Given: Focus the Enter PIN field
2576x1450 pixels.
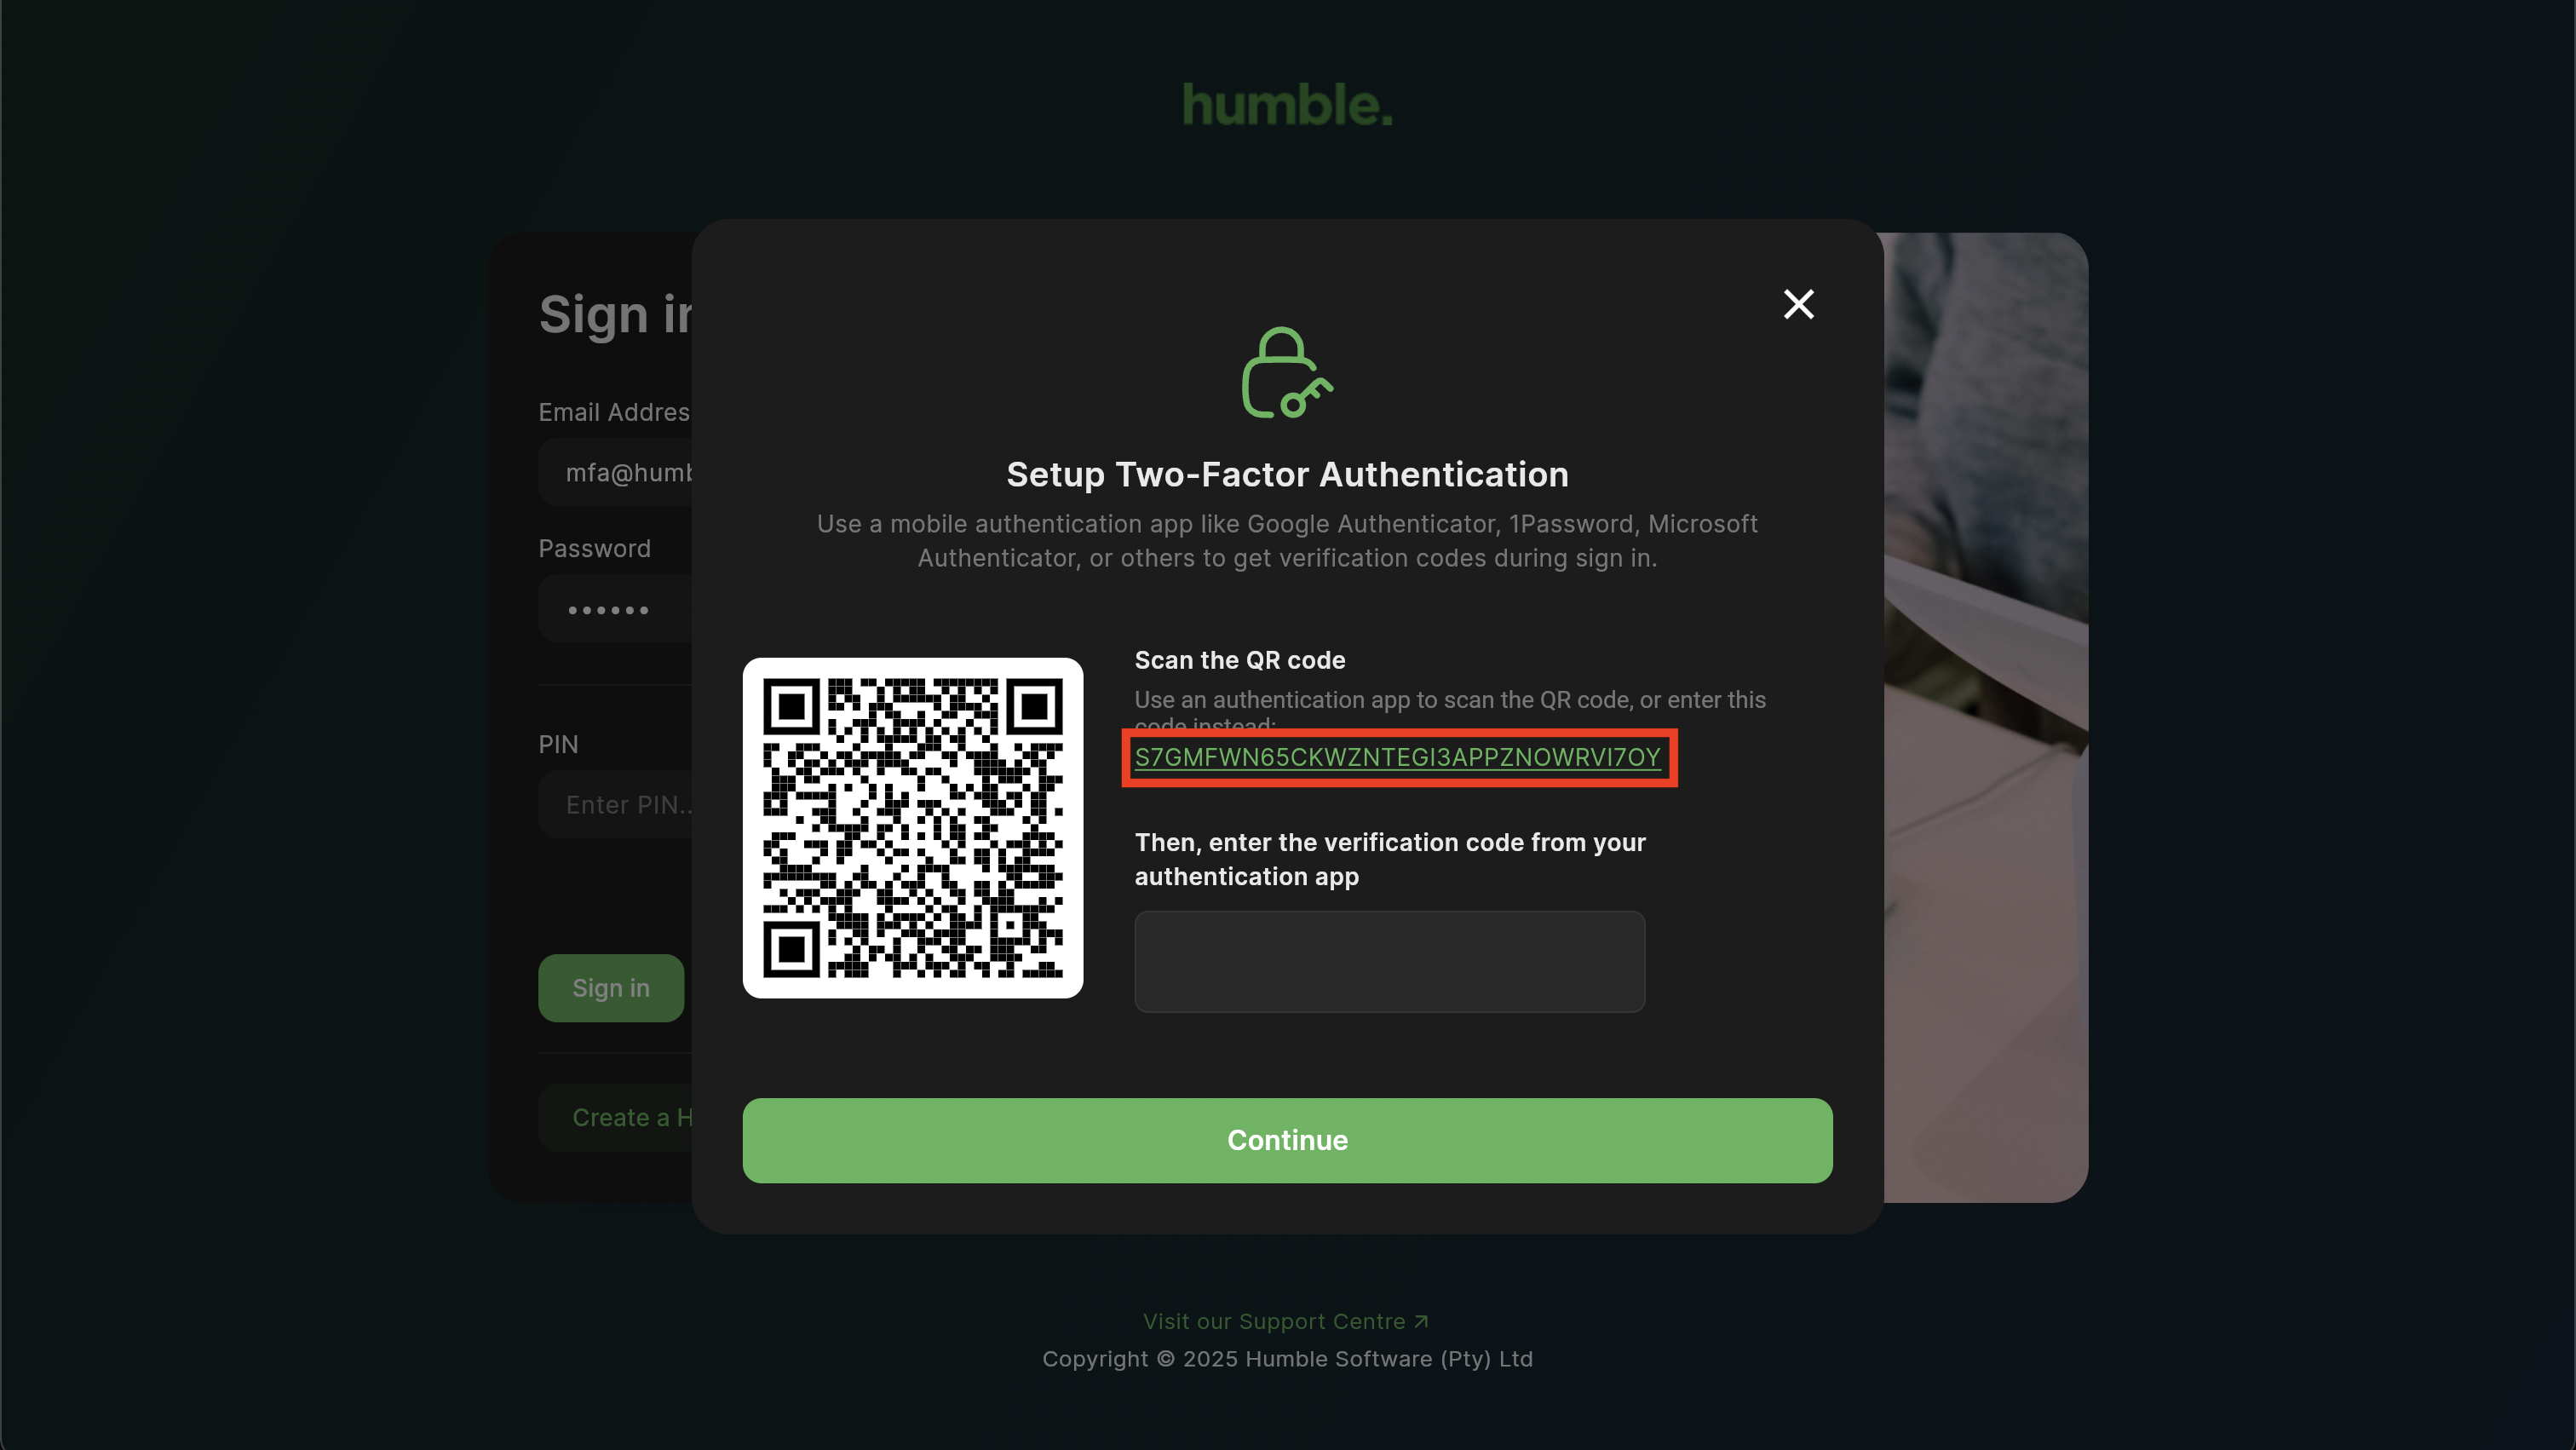Looking at the screenshot, I should tap(616, 804).
